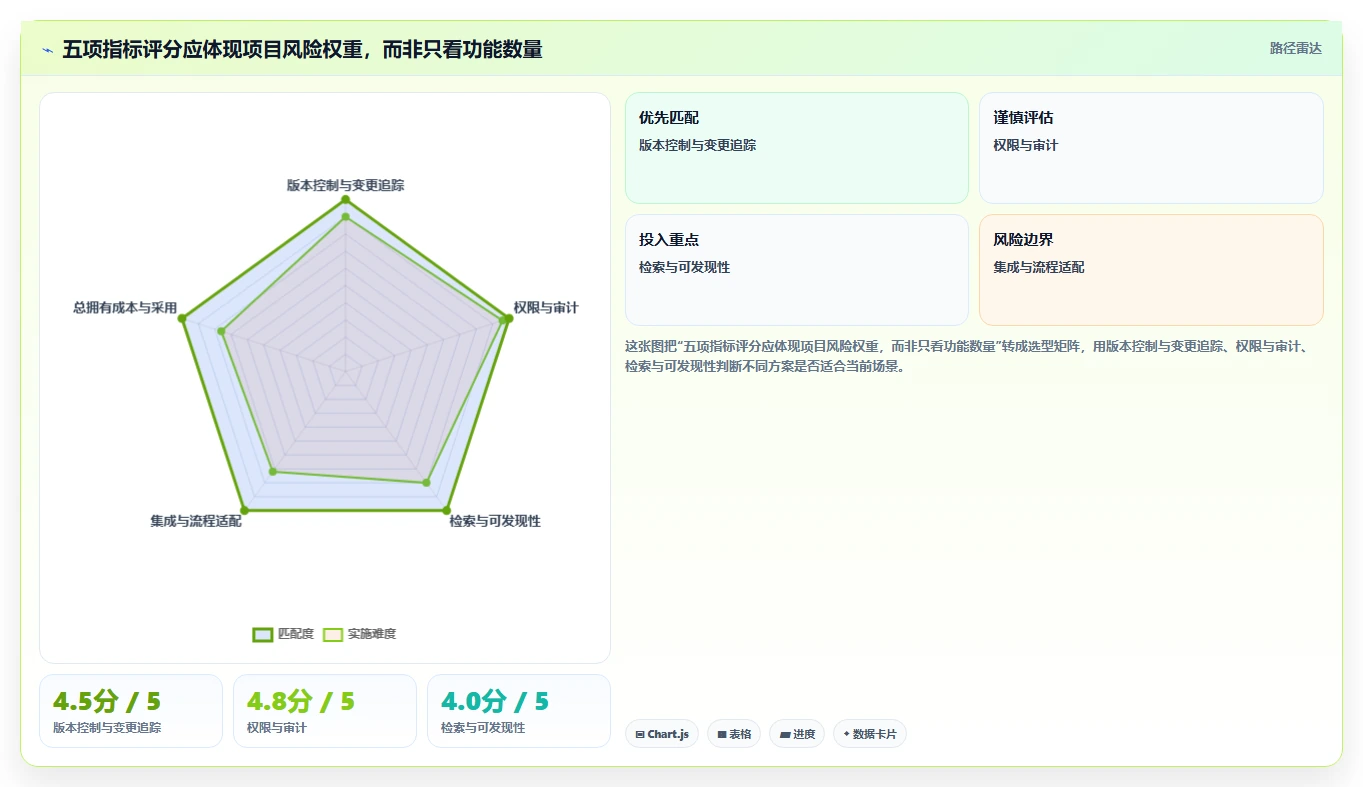1363x787 pixels.
Task: Click the 实施难度 legend color box
Action: click(x=333, y=634)
